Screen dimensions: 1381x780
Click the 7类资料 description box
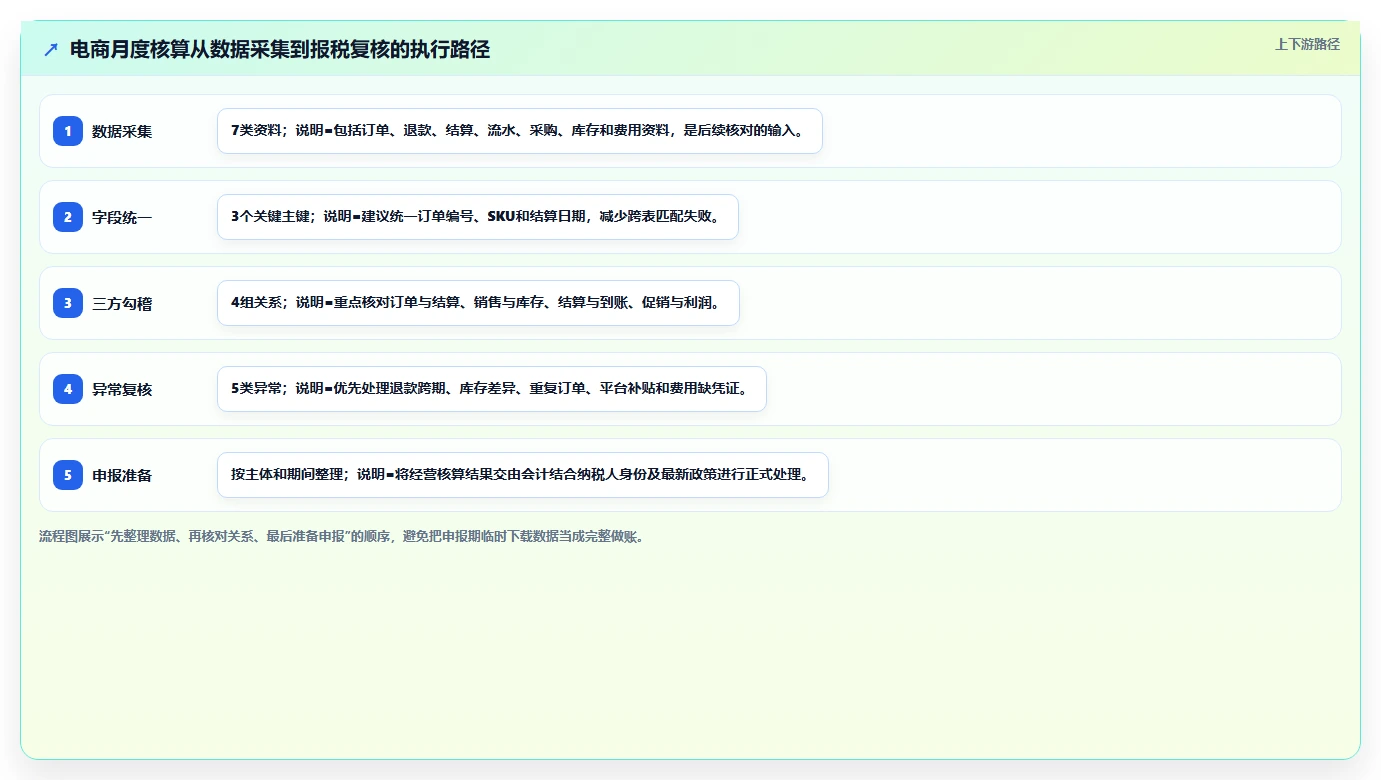point(520,131)
